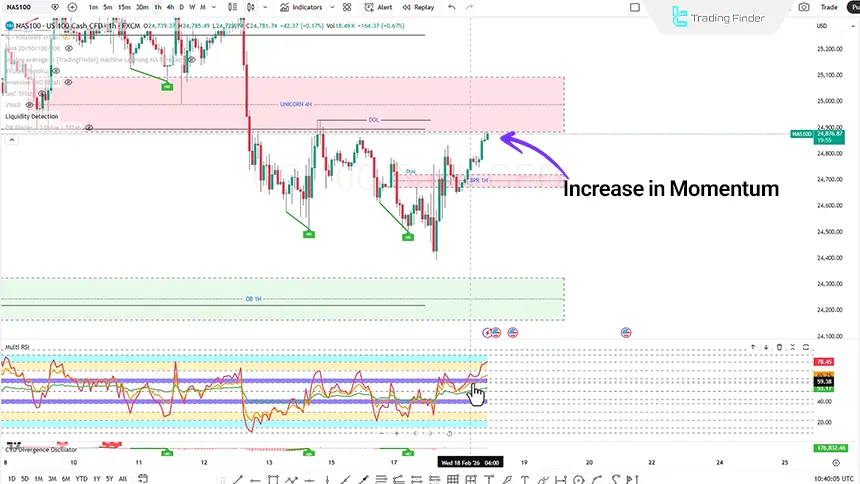Zoom out chart with minus control
The image size is (860, 484).
coord(382,434)
